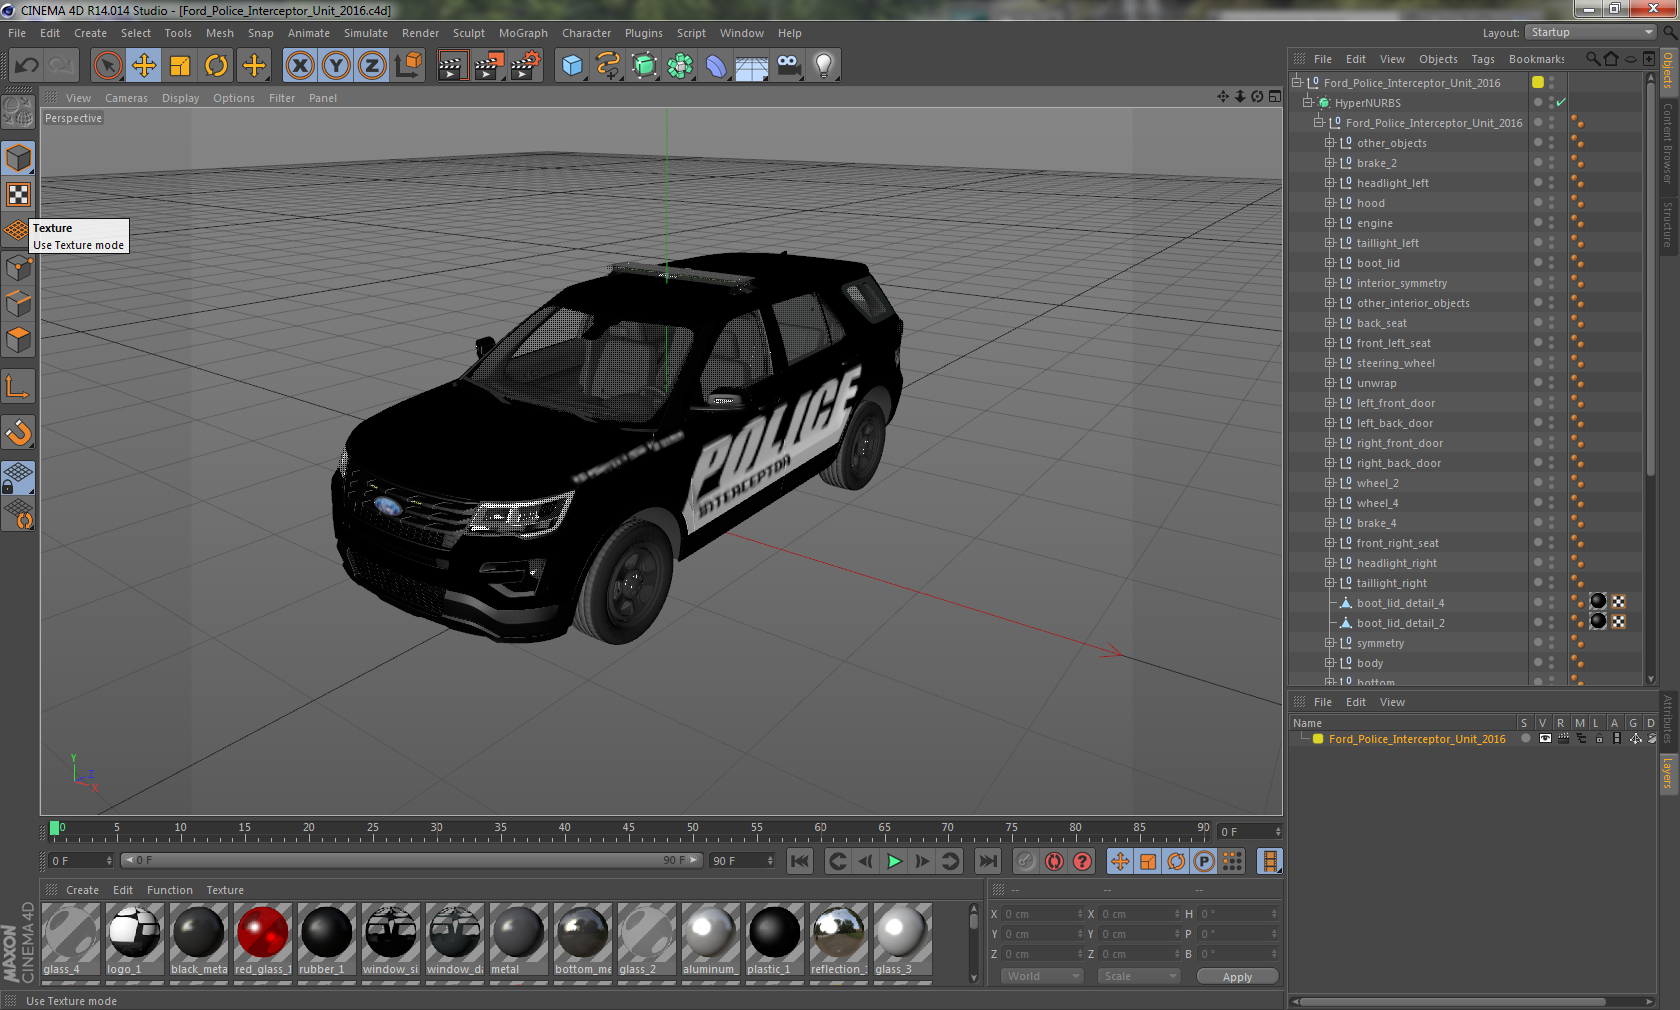Add a light object

click(x=824, y=66)
